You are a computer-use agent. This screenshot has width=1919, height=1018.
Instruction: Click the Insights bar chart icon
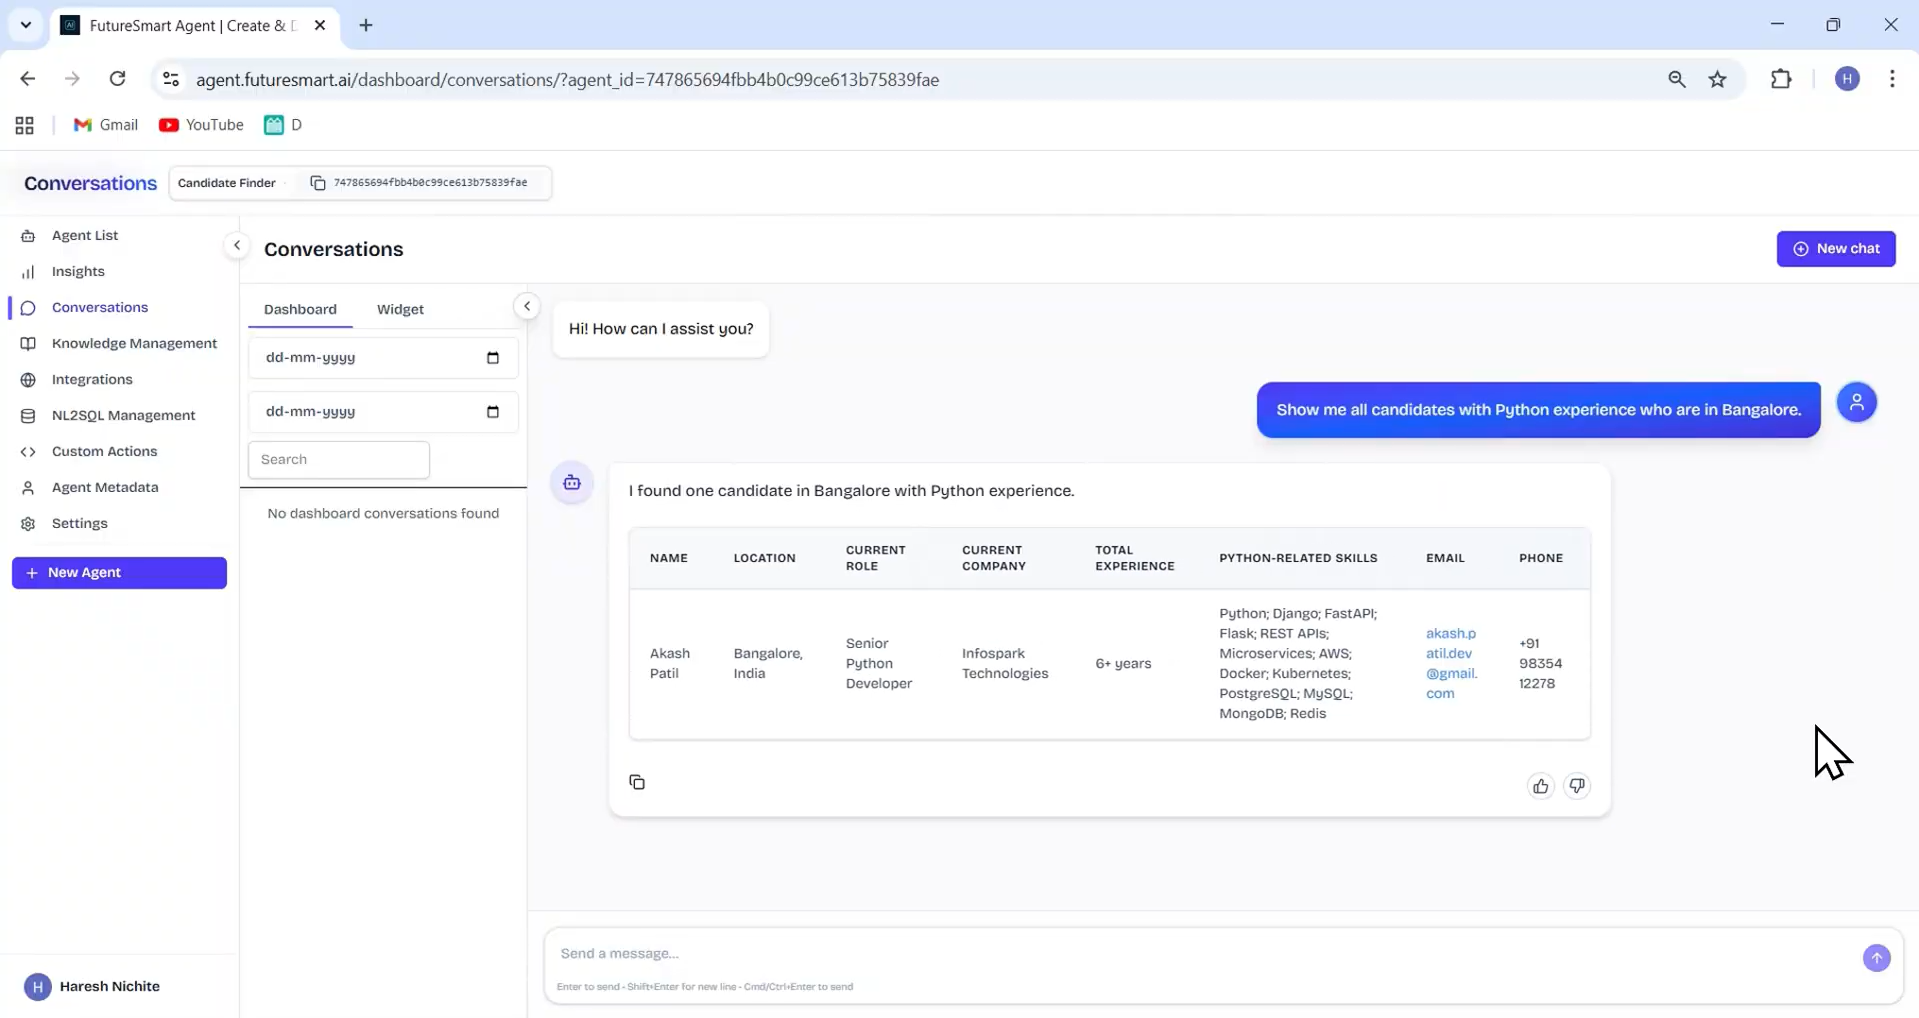coord(28,272)
